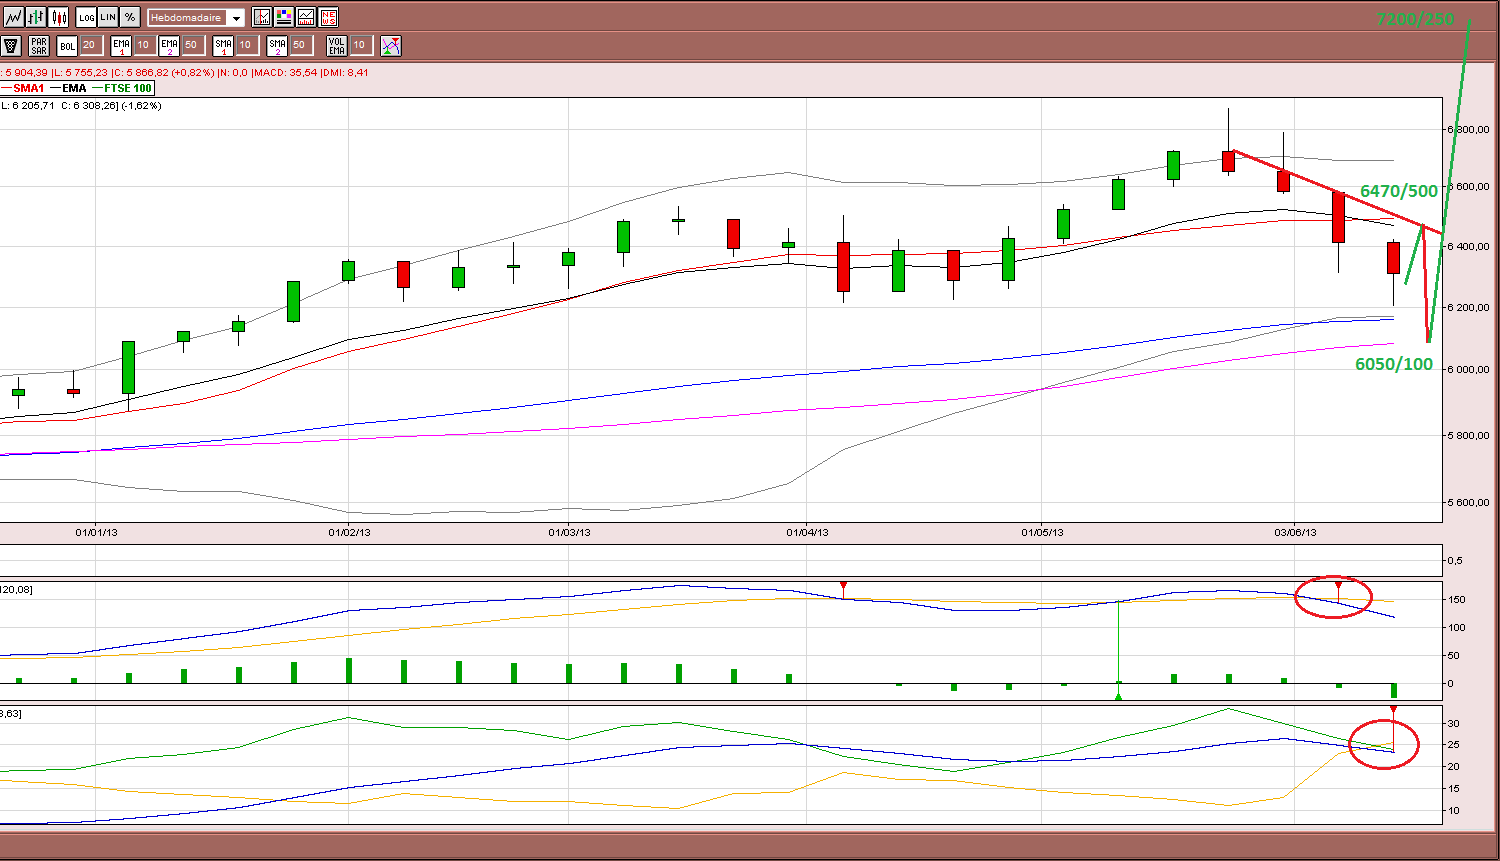The width and height of the screenshot is (1500, 861).
Task: Toggle the PAR SAR indicator
Action: [39, 46]
